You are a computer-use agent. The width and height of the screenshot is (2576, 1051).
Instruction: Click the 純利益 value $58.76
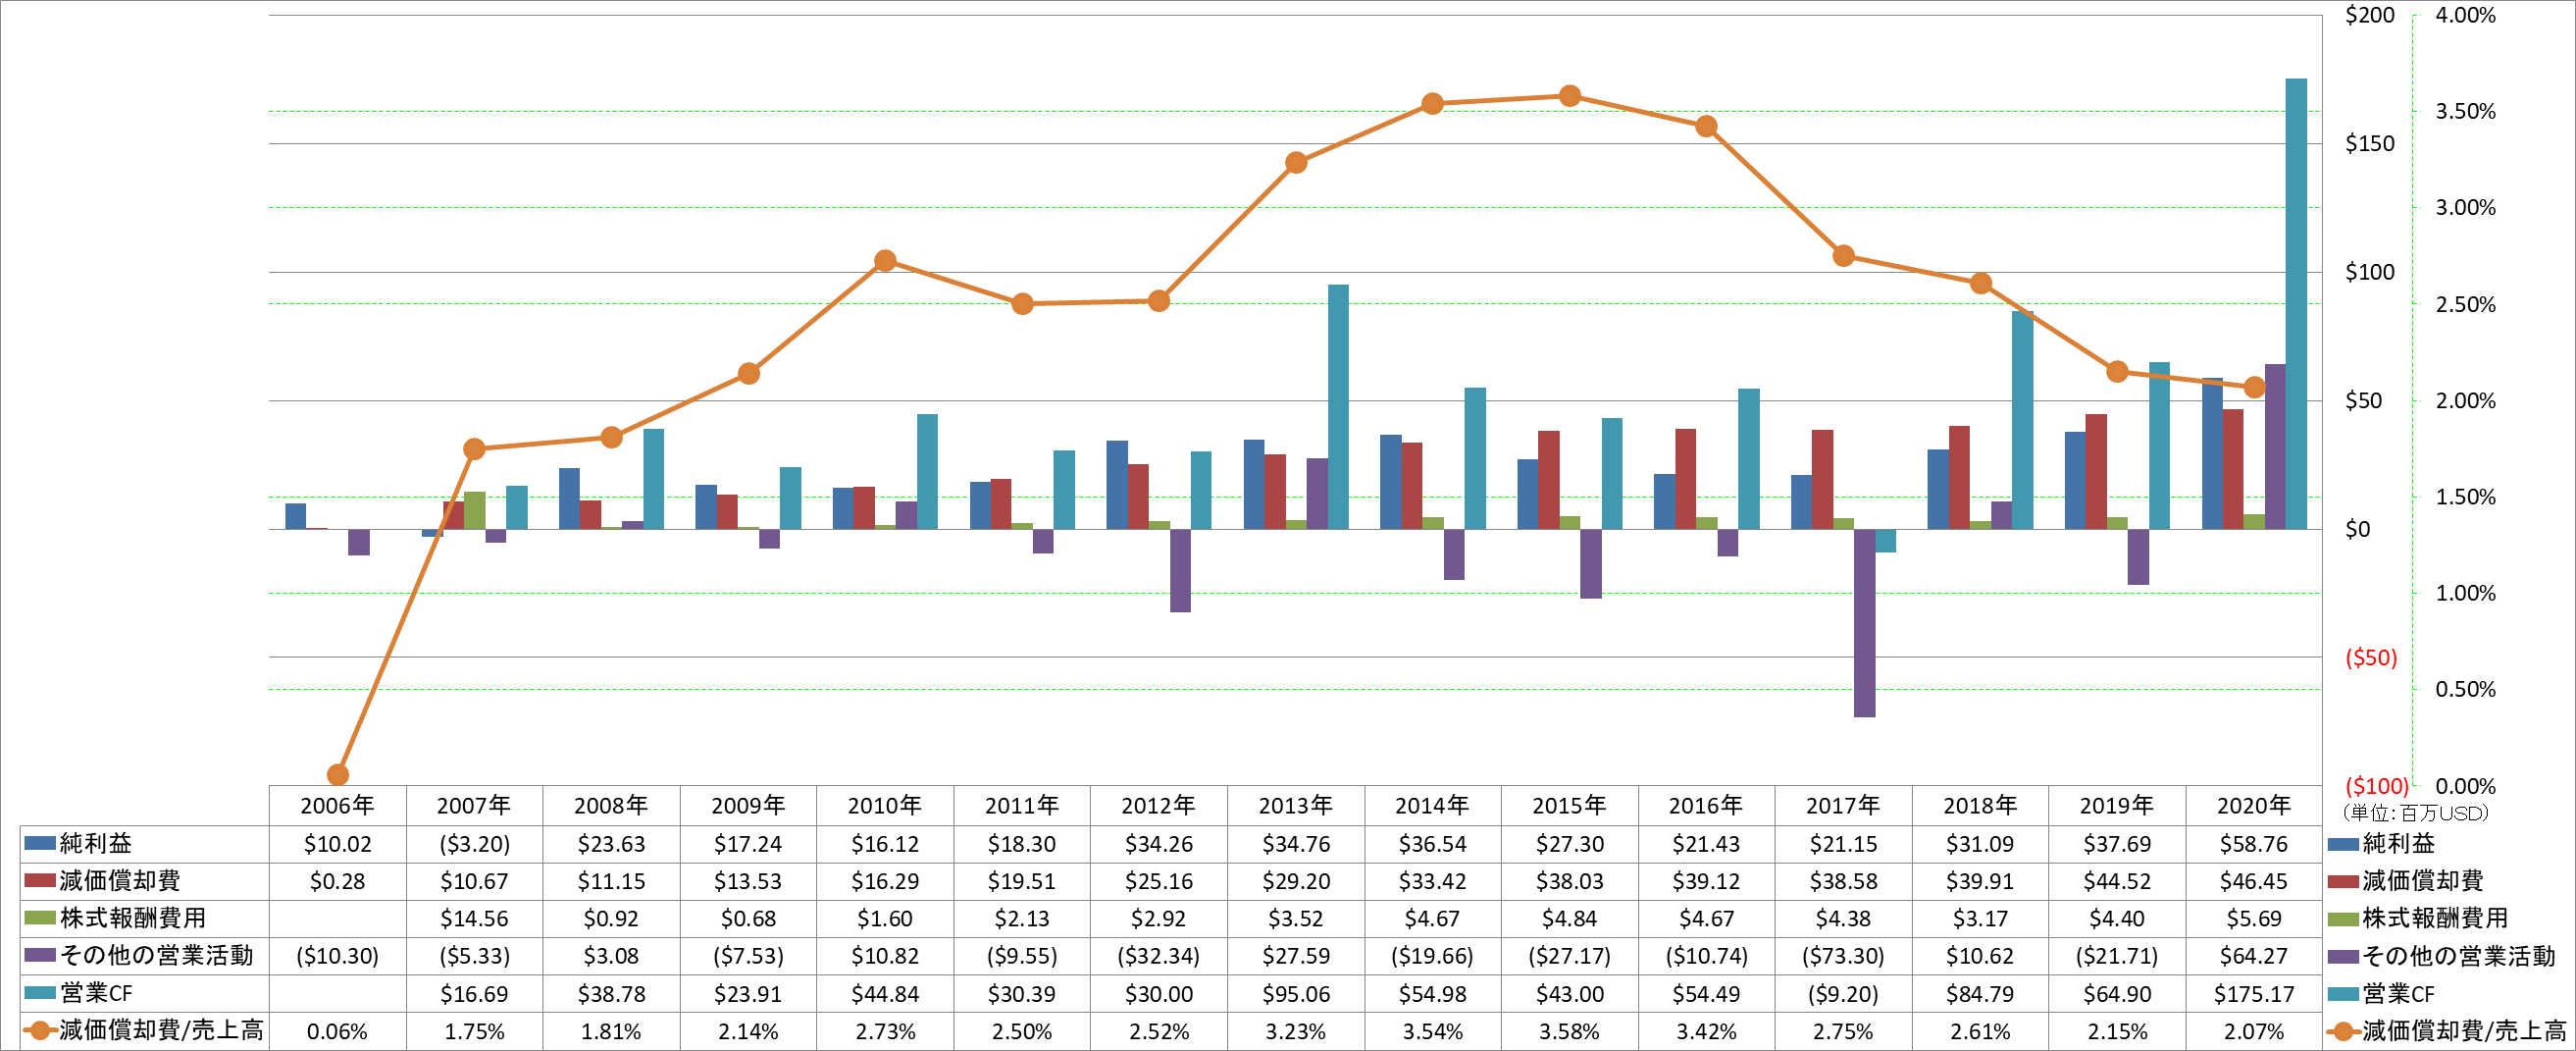coord(2254,844)
